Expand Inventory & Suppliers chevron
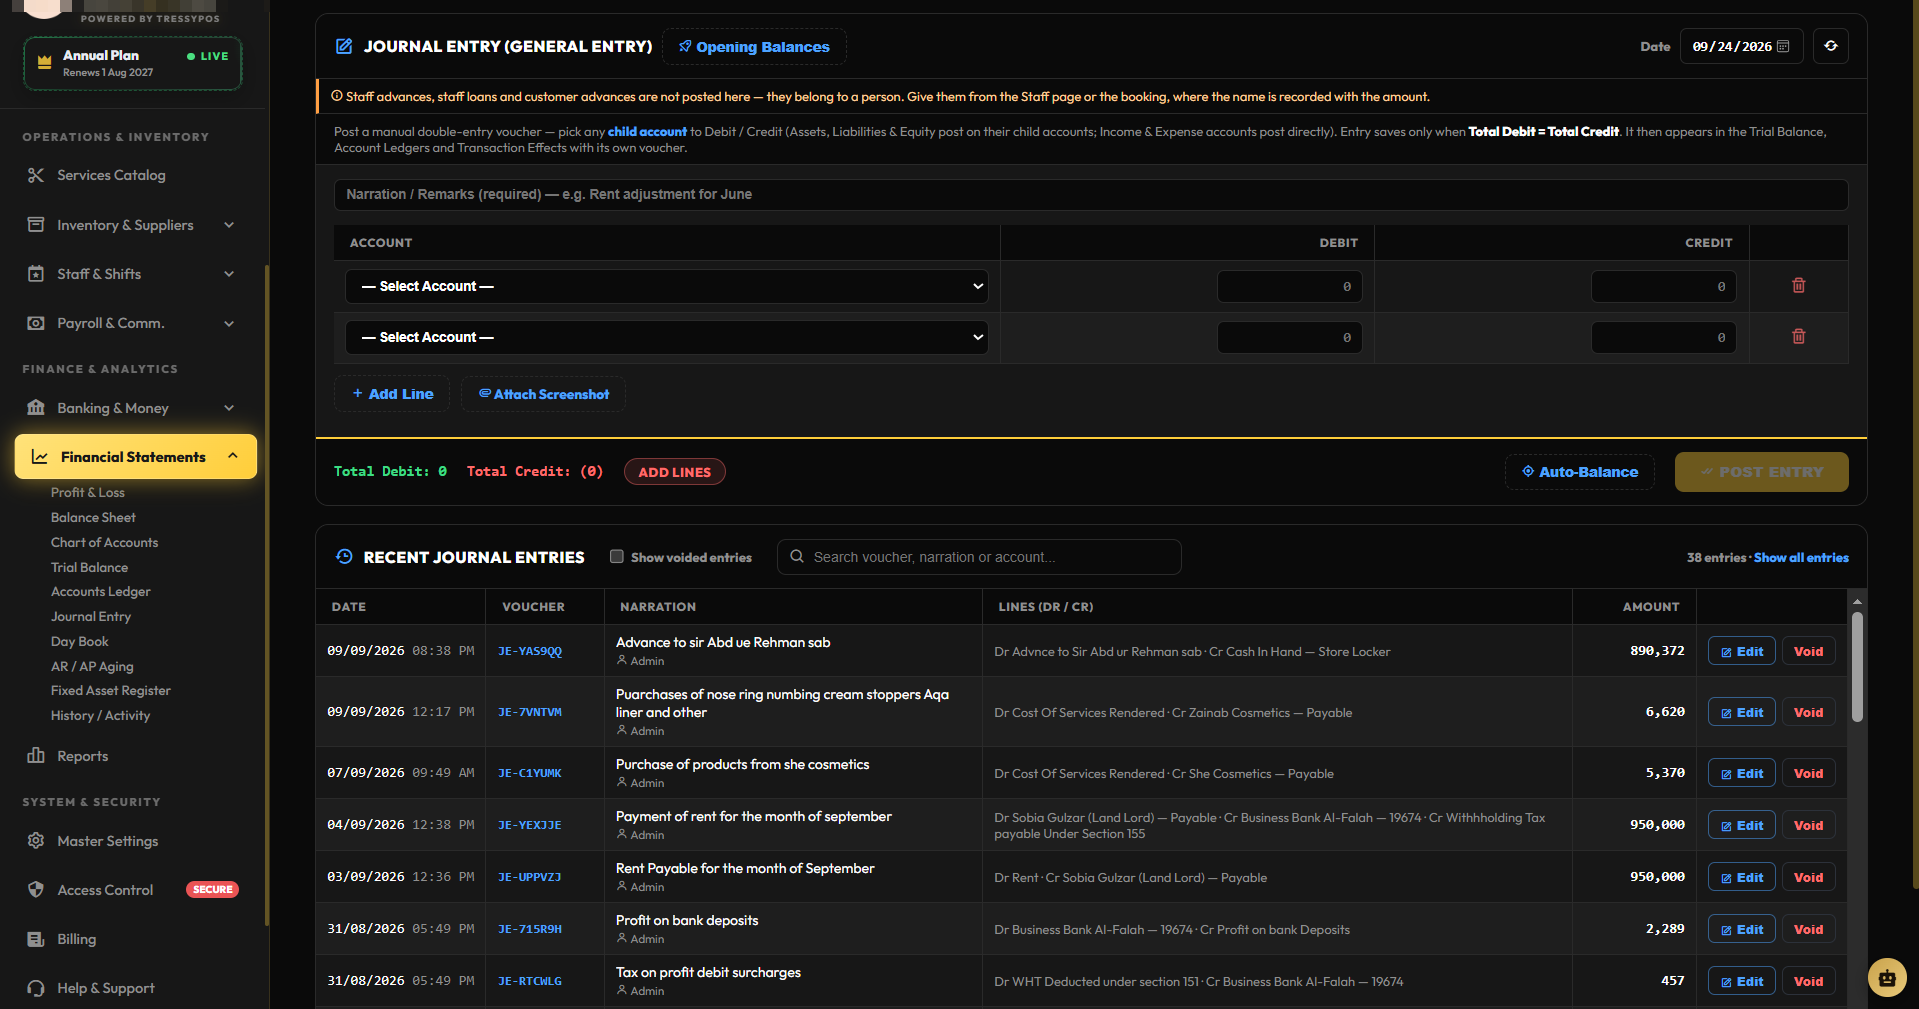 click(229, 225)
